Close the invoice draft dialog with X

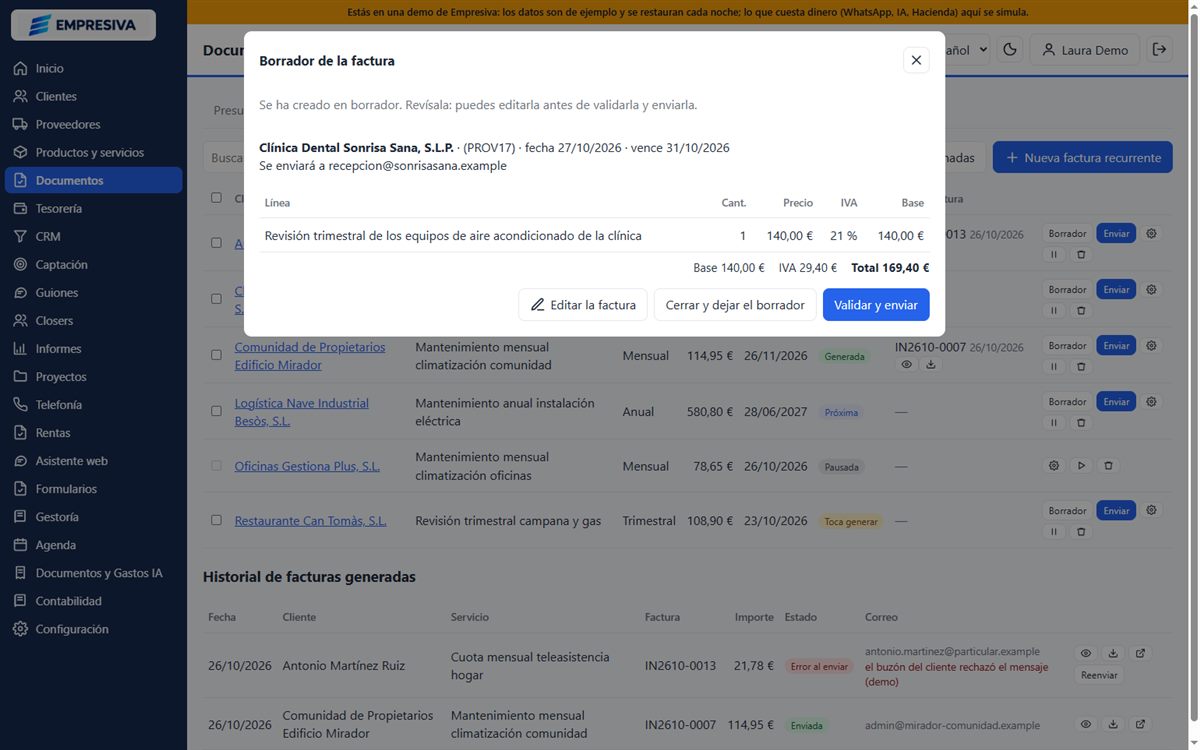click(x=916, y=60)
